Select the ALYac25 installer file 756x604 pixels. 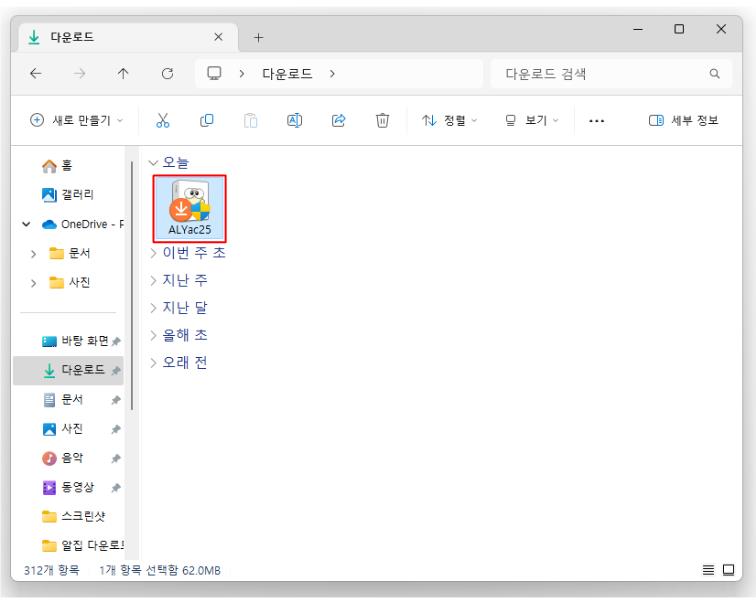(189, 208)
